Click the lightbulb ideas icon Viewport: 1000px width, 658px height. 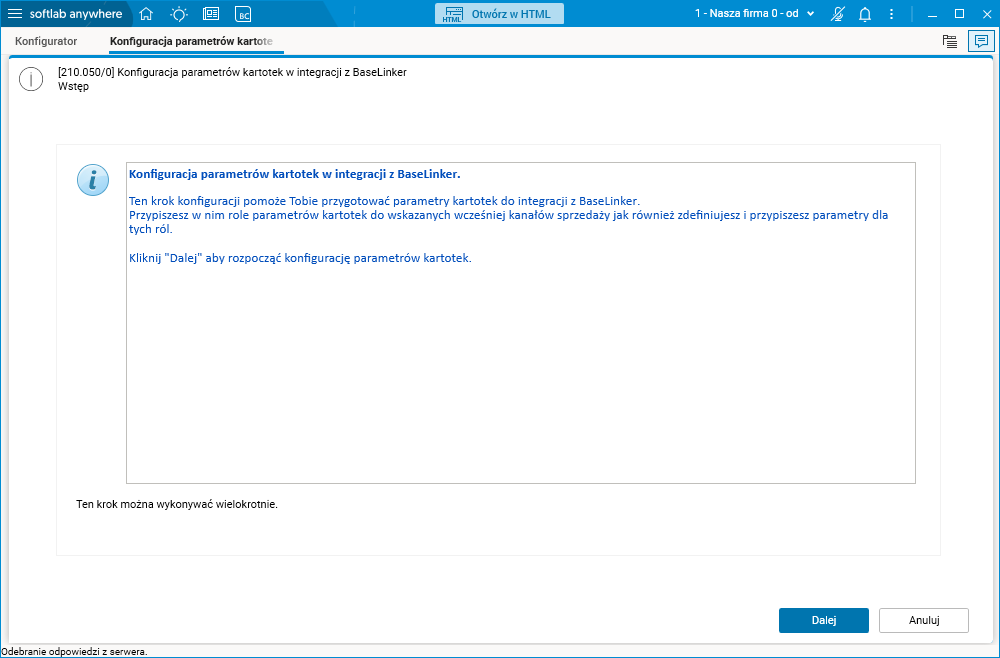[x=179, y=13]
